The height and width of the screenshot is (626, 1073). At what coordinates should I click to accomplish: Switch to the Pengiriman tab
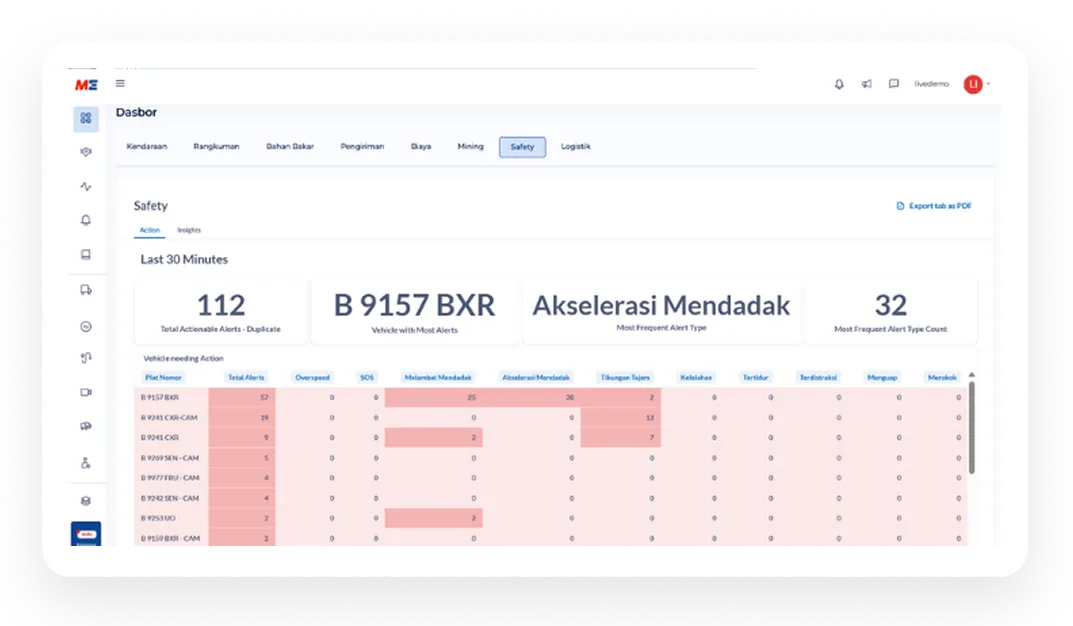coord(362,146)
